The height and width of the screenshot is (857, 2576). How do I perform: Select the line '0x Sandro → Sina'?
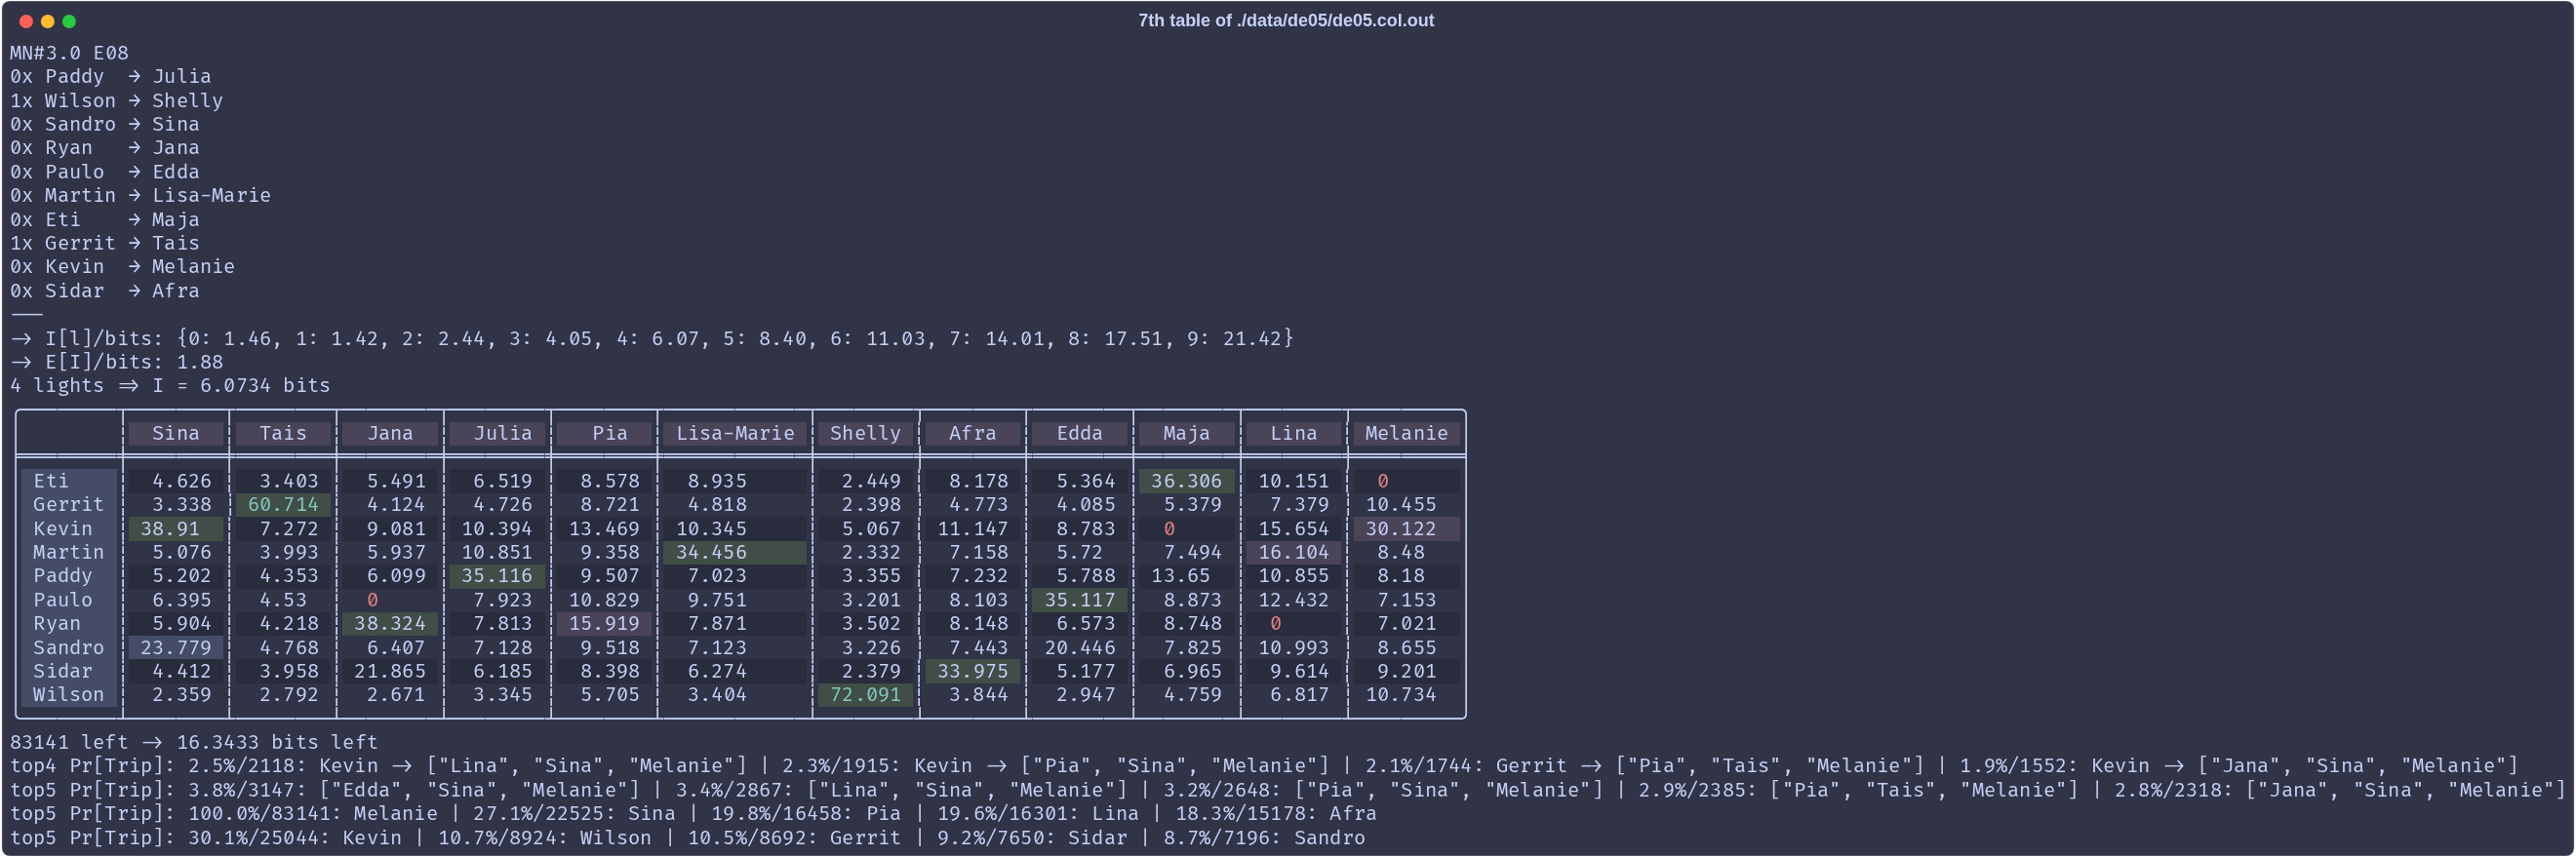tap(104, 124)
